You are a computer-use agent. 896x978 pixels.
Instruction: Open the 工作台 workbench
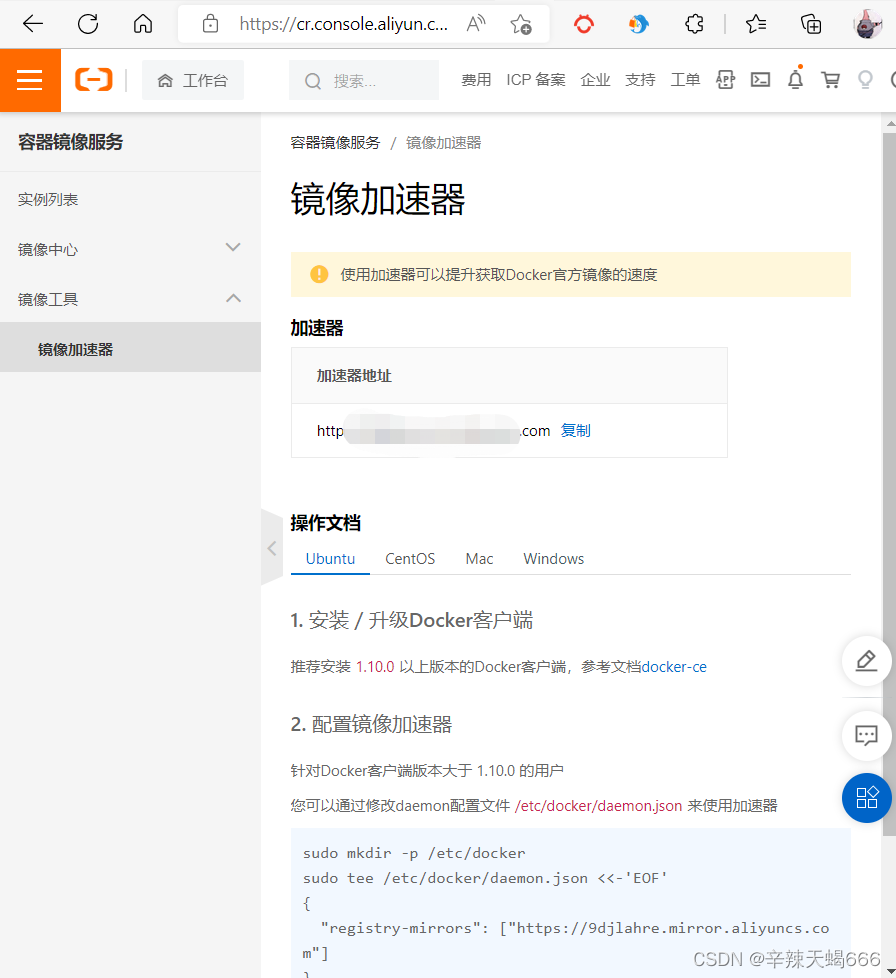click(193, 80)
